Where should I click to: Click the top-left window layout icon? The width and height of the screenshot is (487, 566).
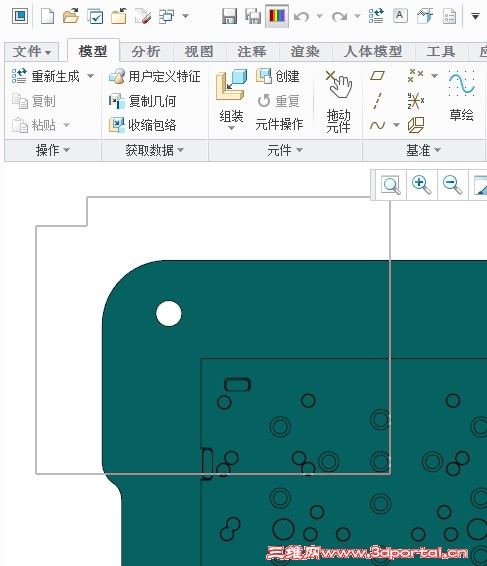(20, 16)
